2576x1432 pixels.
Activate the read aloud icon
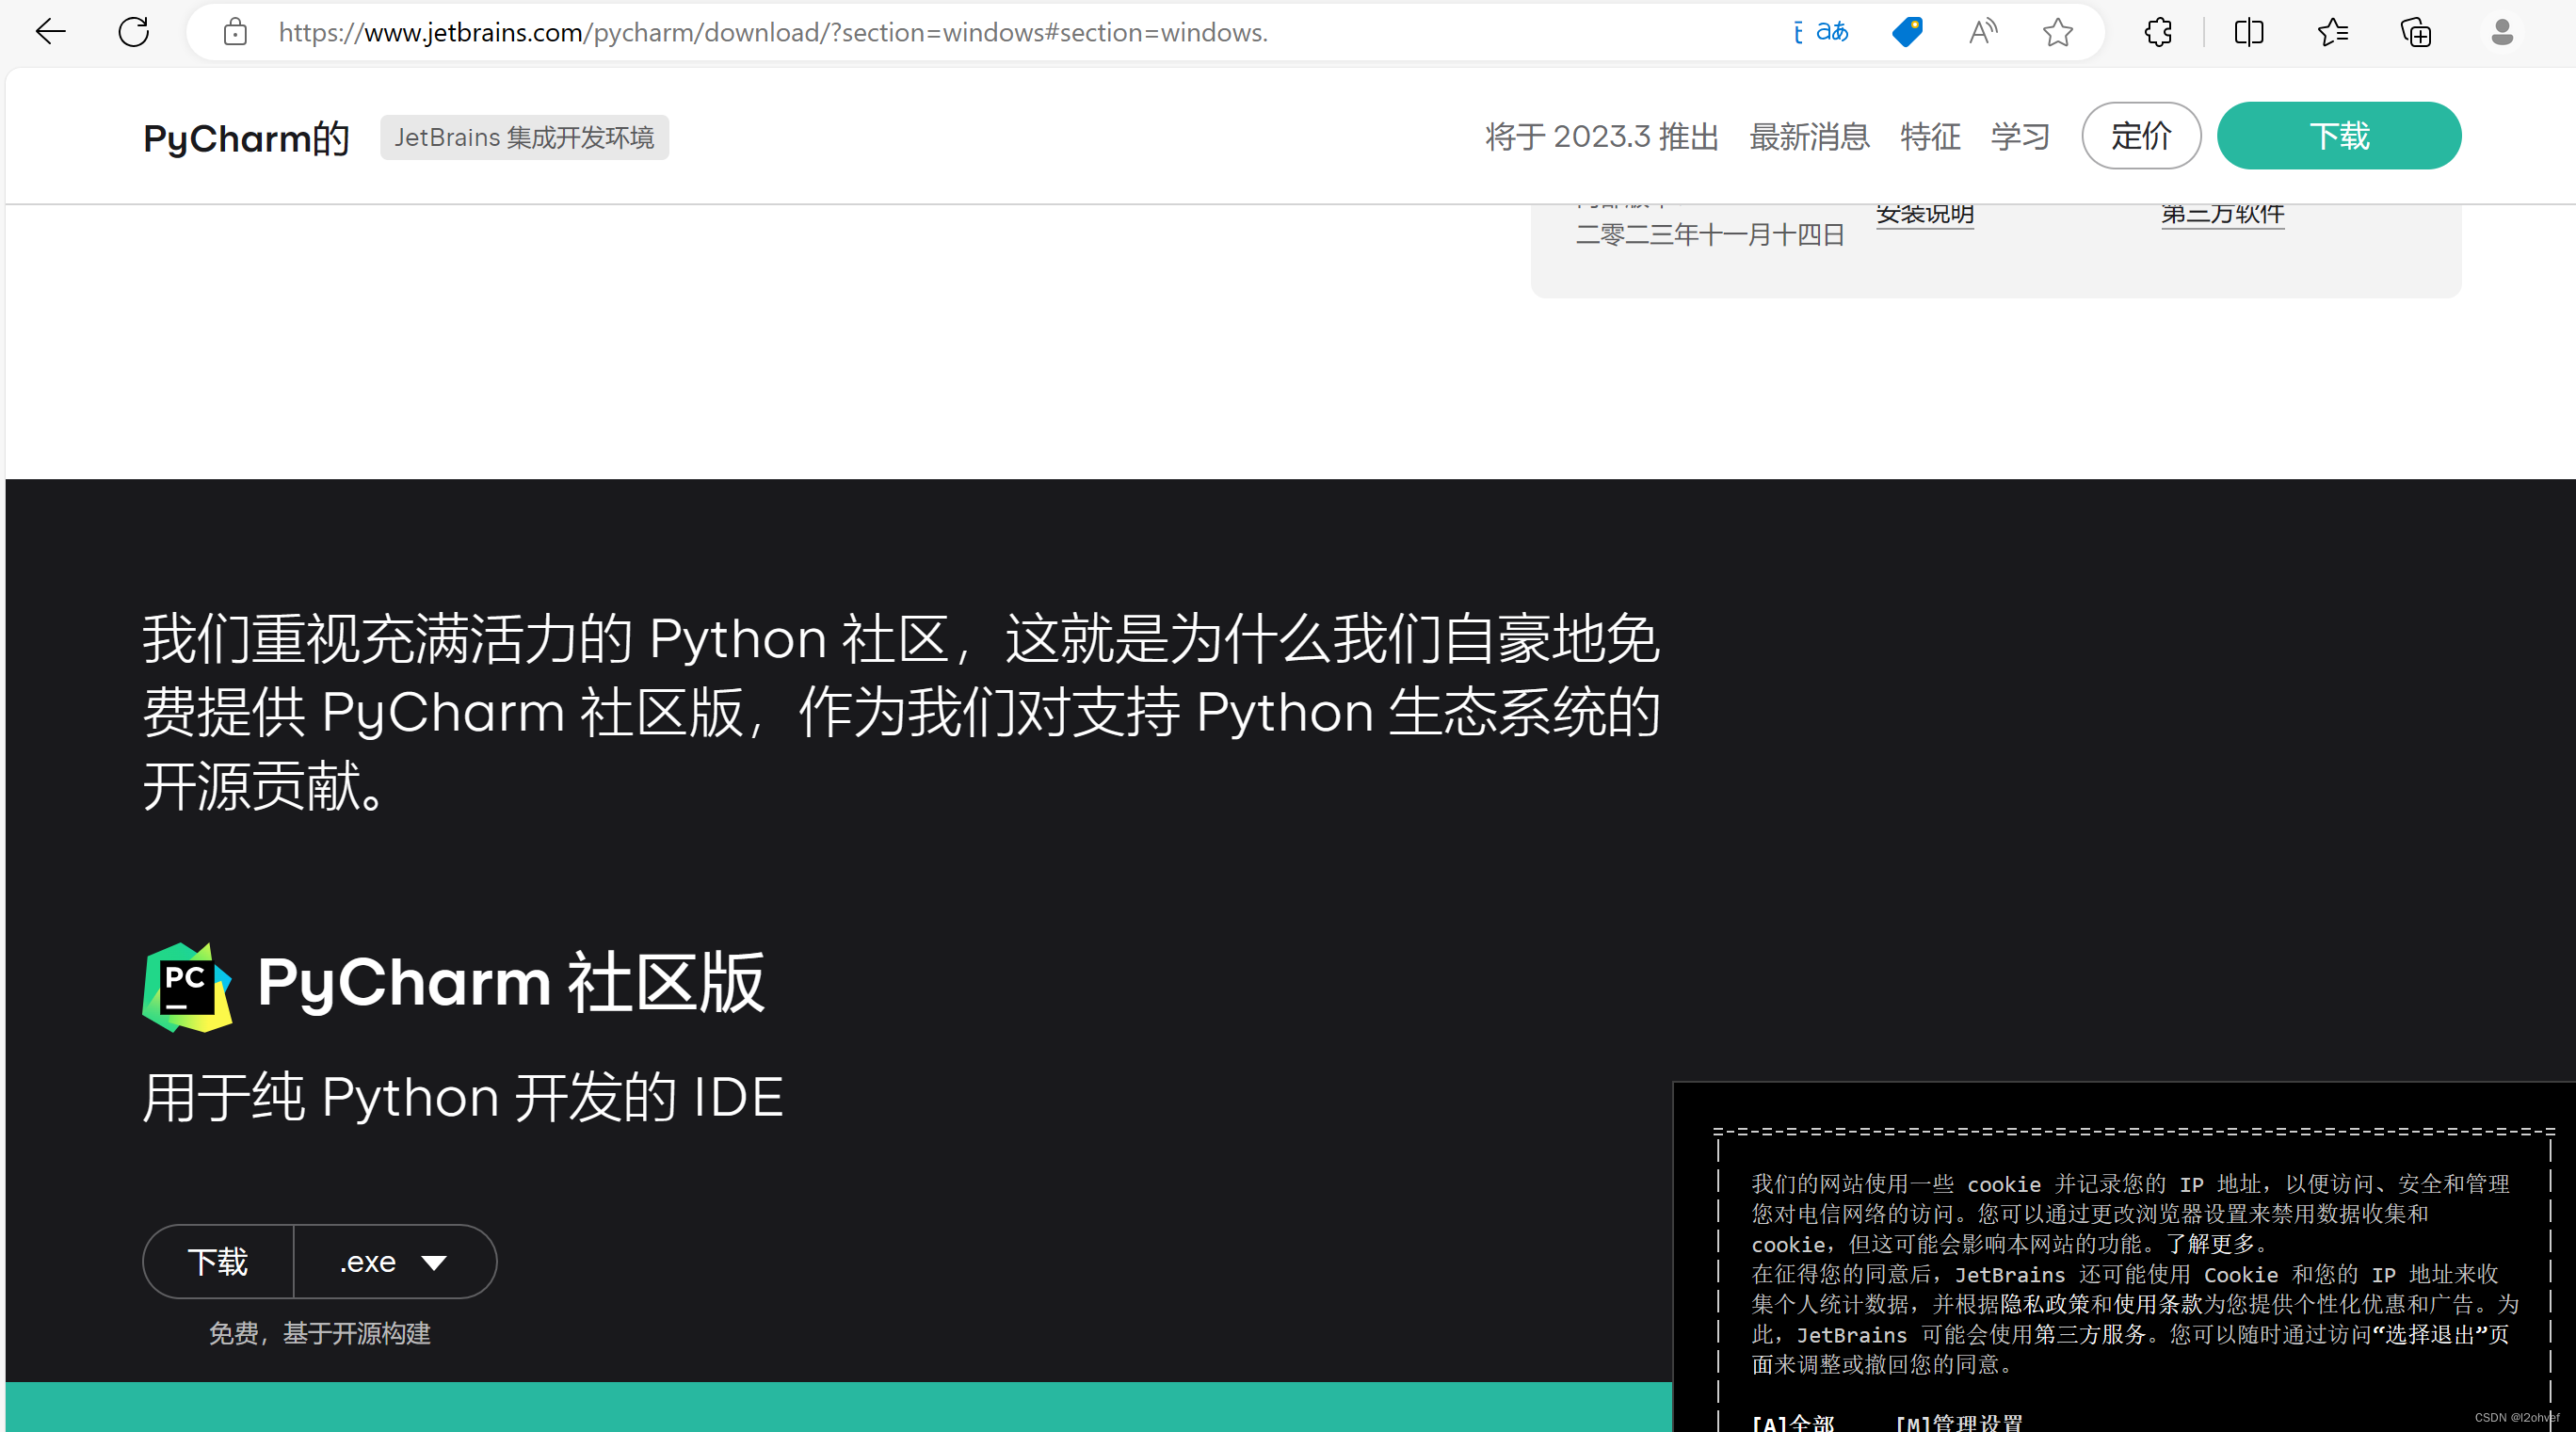[x=1983, y=31]
